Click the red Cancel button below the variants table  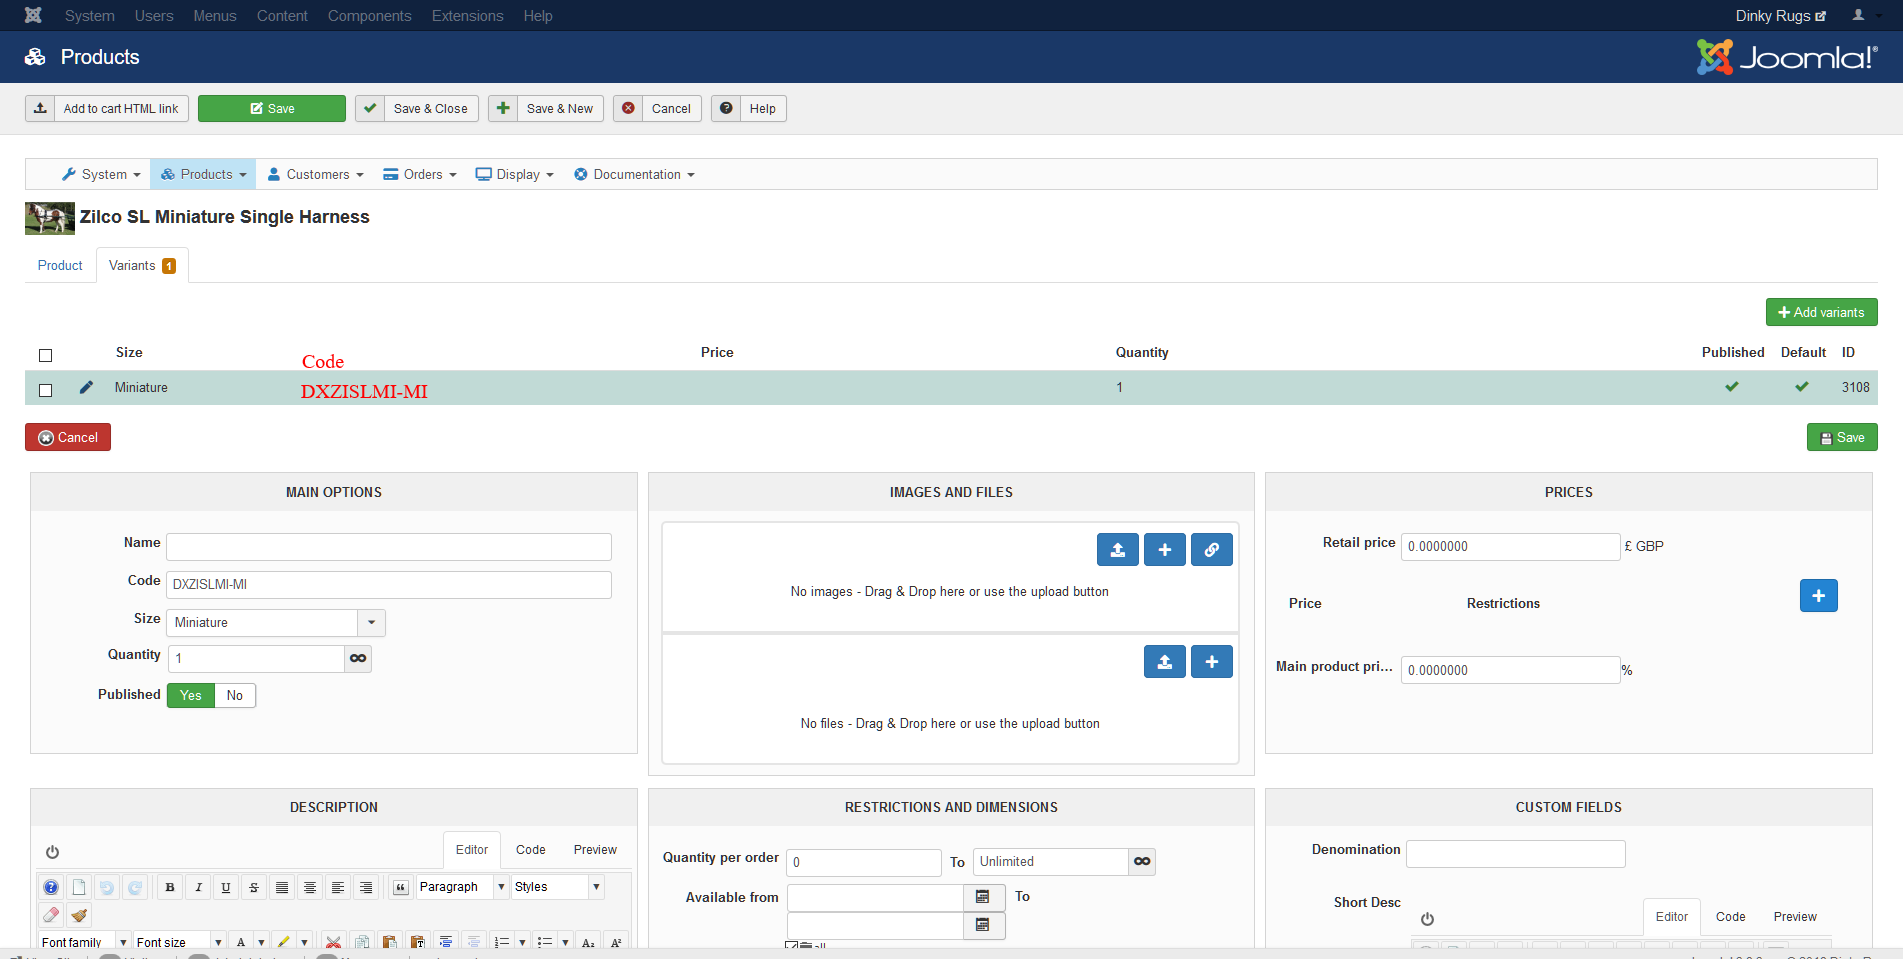68,437
